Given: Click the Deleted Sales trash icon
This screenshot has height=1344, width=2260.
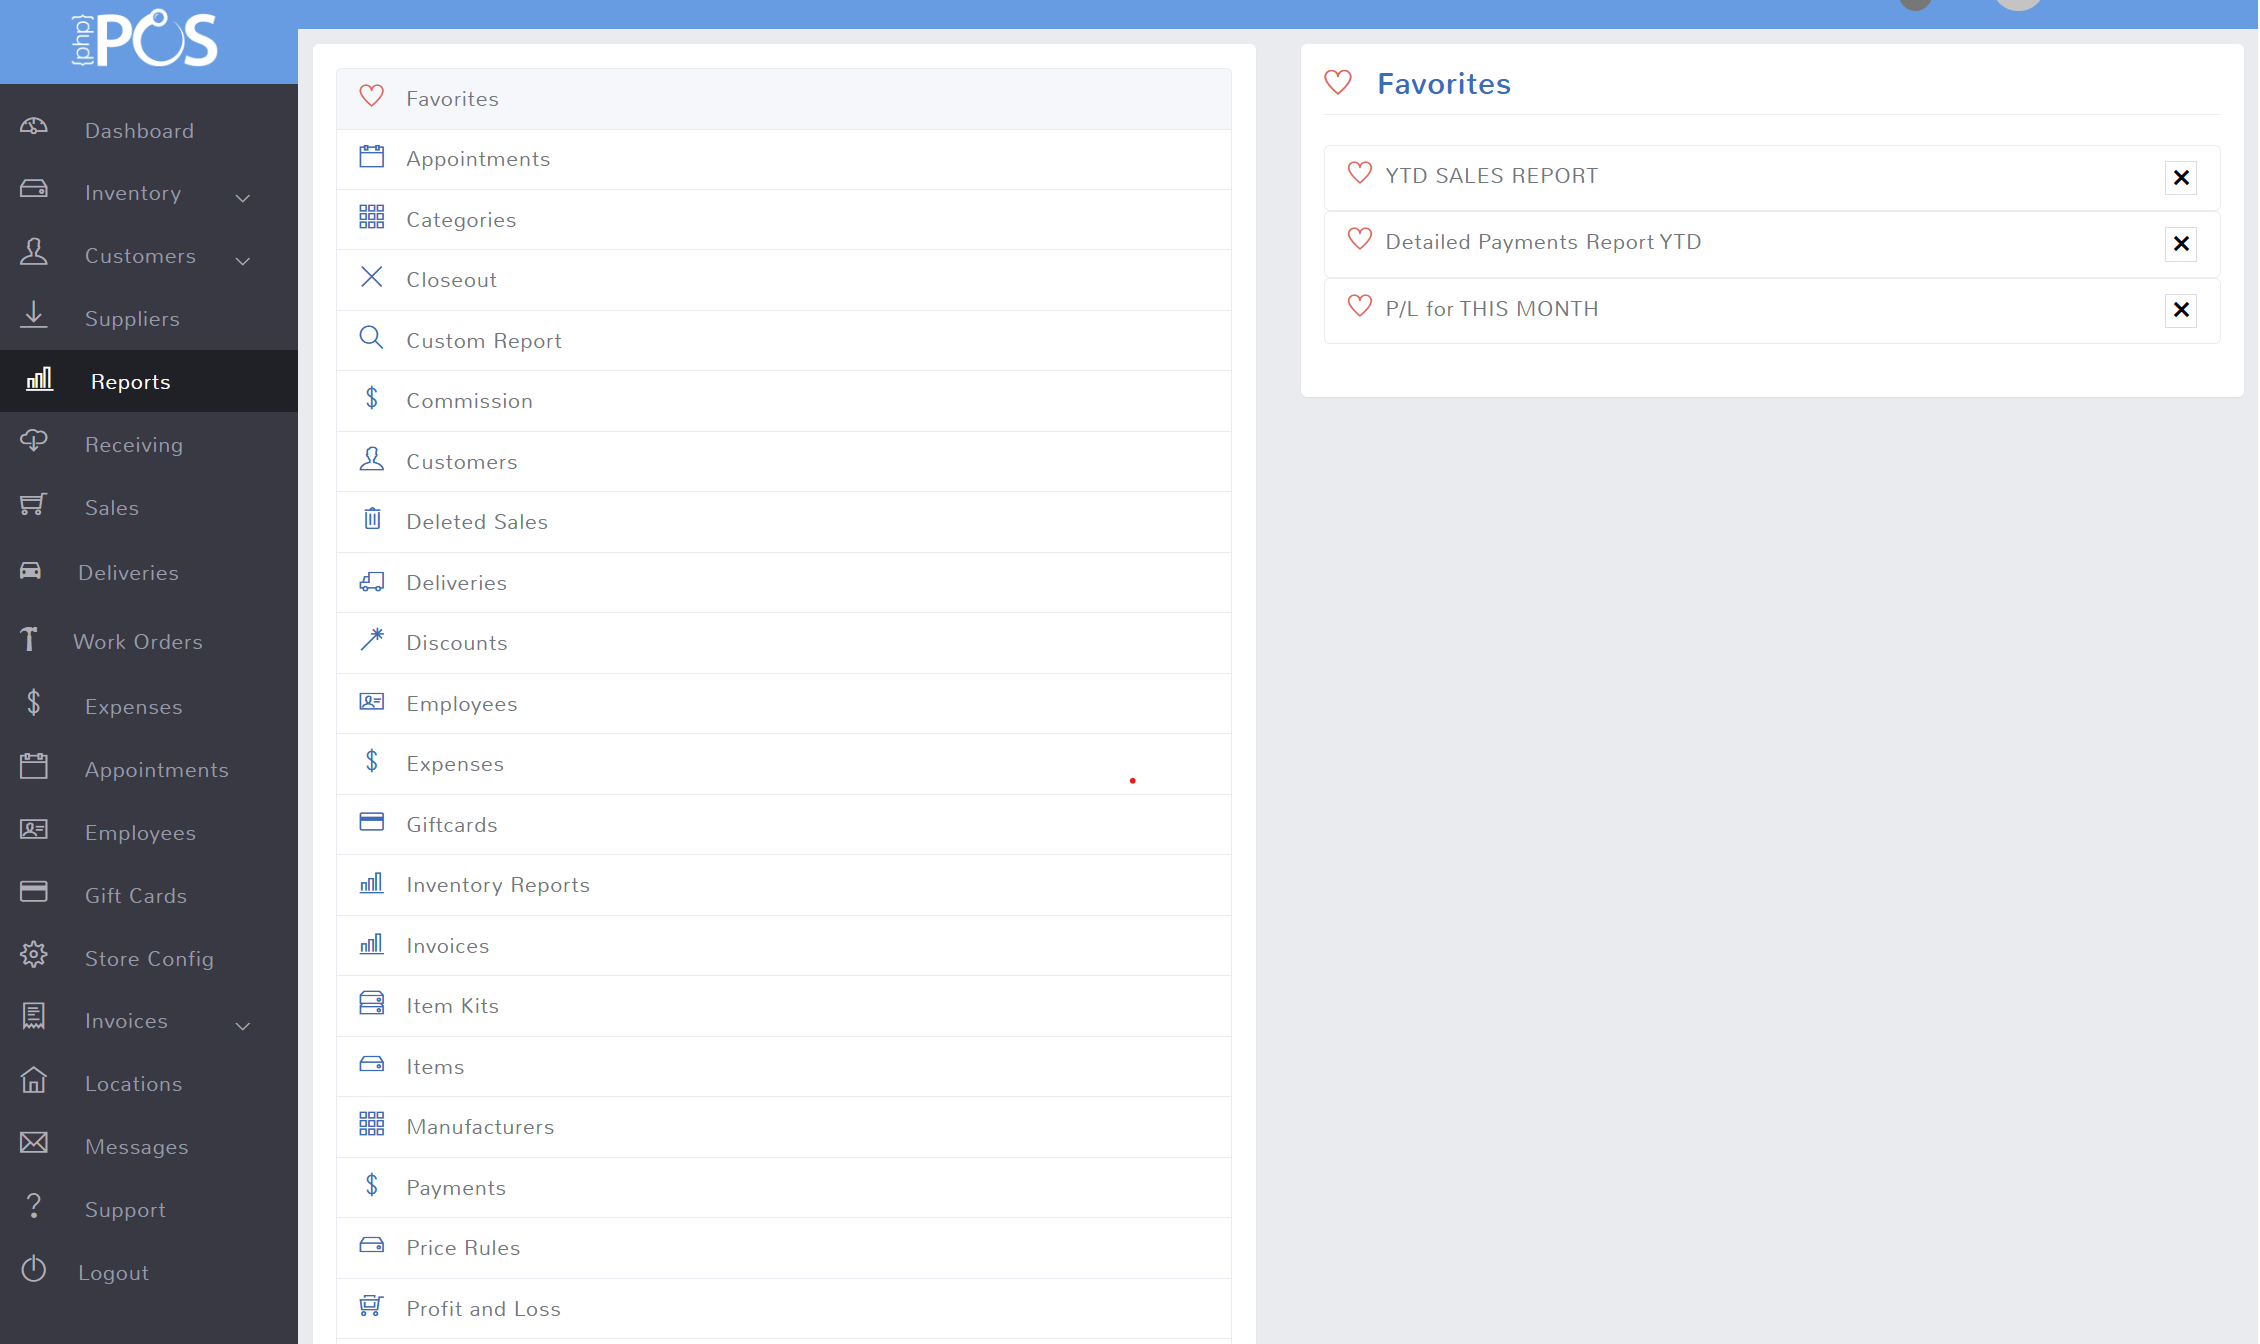Looking at the screenshot, I should (x=371, y=519).
